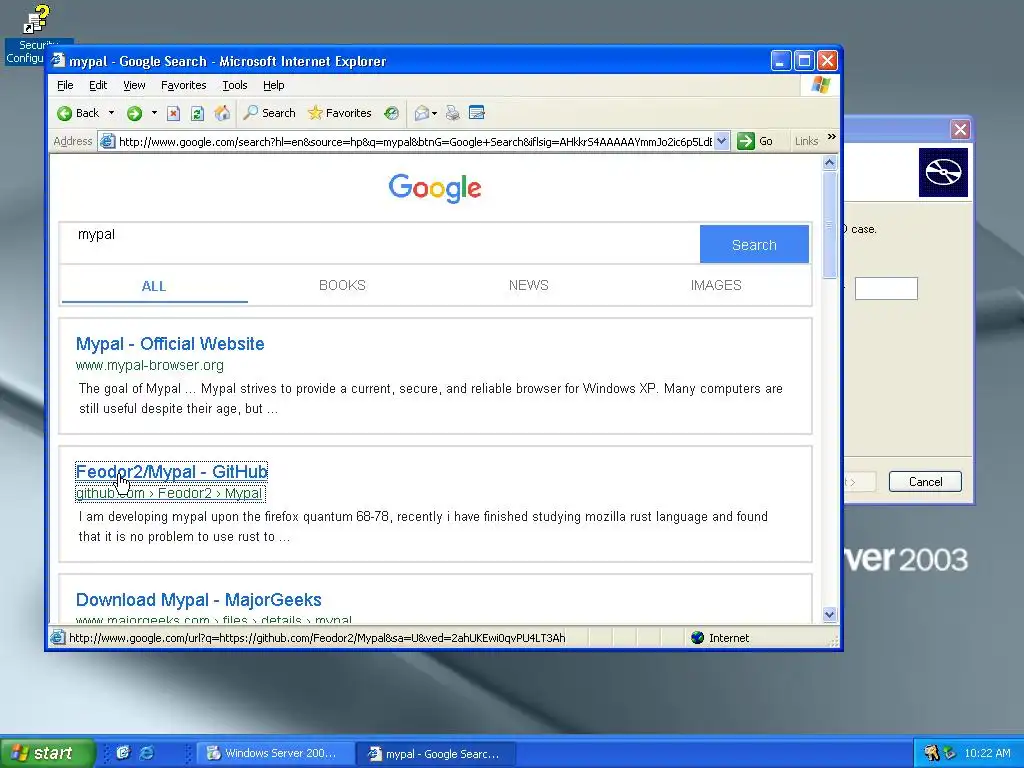The width and height of the screenshot is (1024, 768).
Task: Open the Edit menu
Action: [98, 85]
